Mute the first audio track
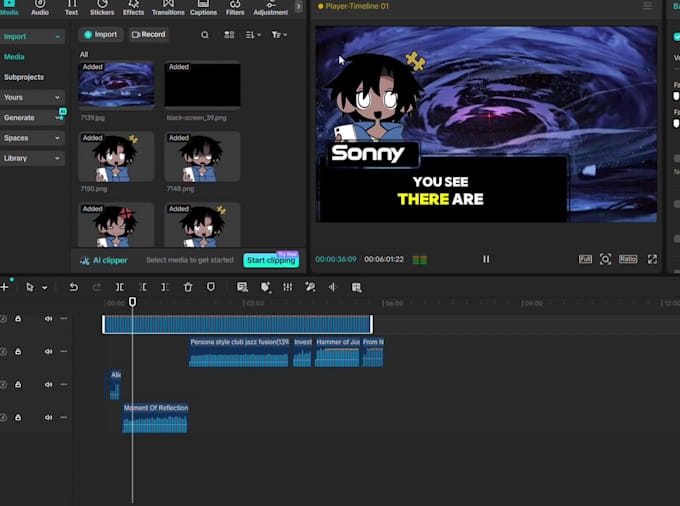 tap(48, 319)
